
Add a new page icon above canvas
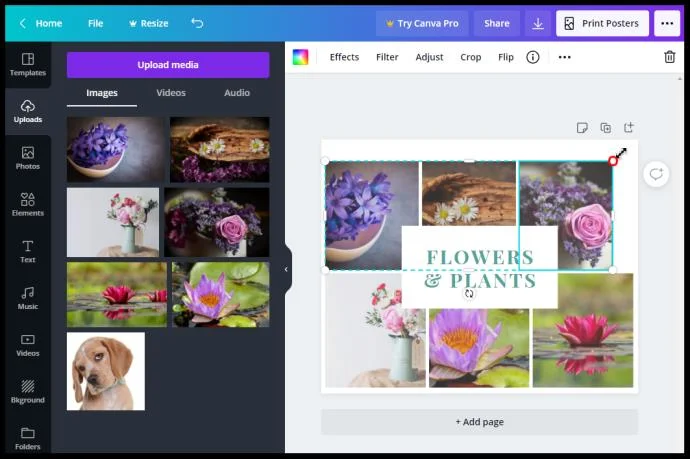(629, 128)
